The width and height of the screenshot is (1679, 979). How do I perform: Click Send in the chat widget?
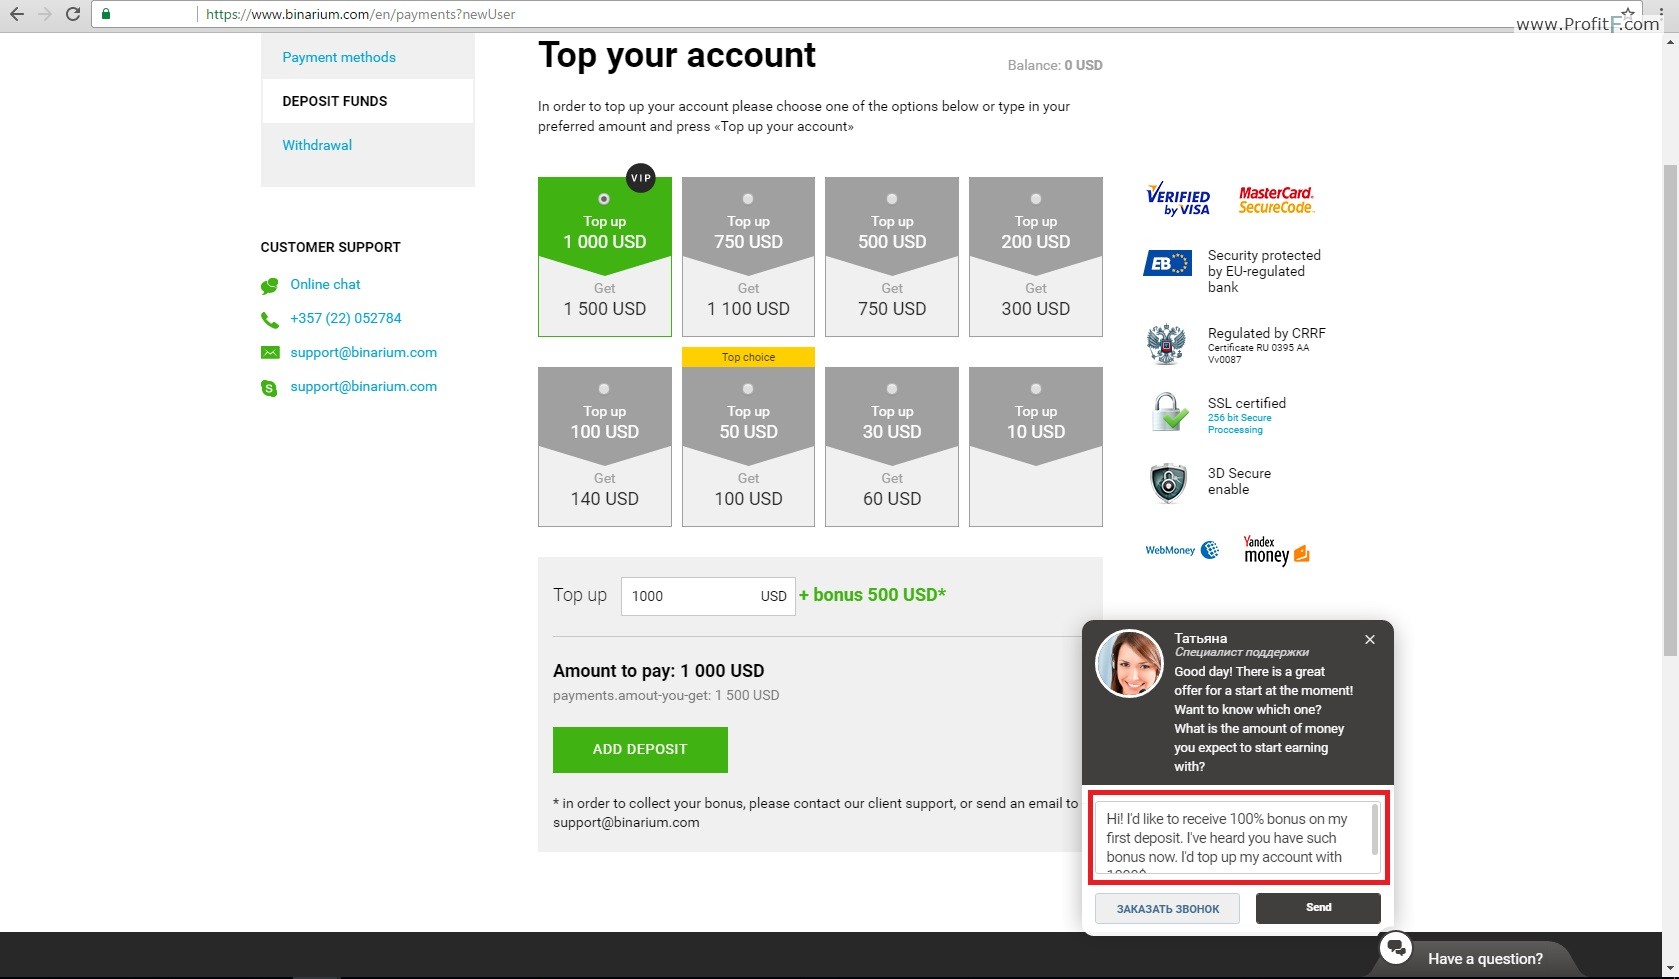[1318, 908]
